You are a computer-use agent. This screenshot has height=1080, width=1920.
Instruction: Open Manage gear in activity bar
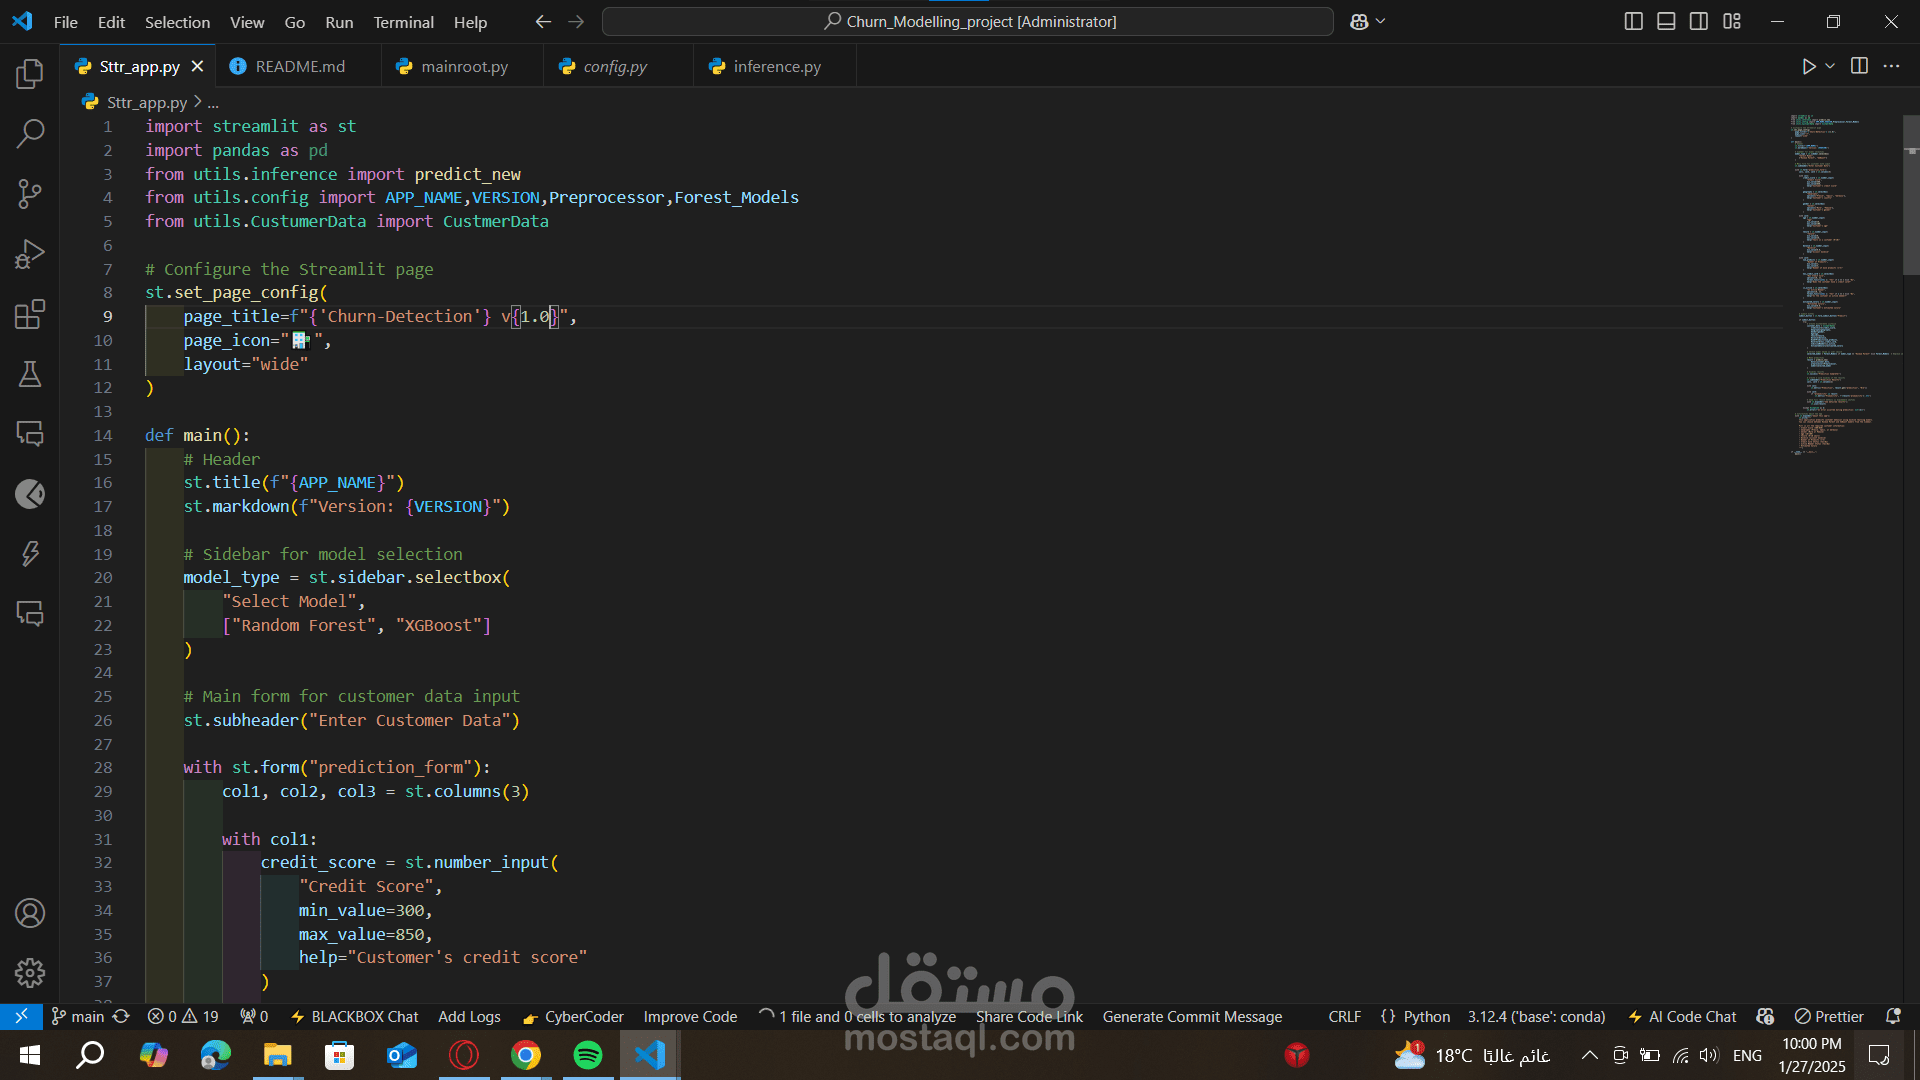[30, 972]
